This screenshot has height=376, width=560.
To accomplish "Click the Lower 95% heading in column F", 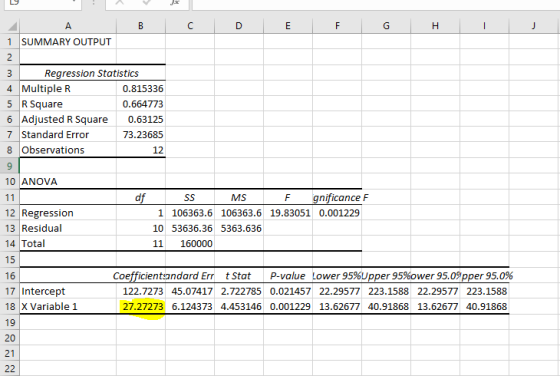I will (337, 276).
